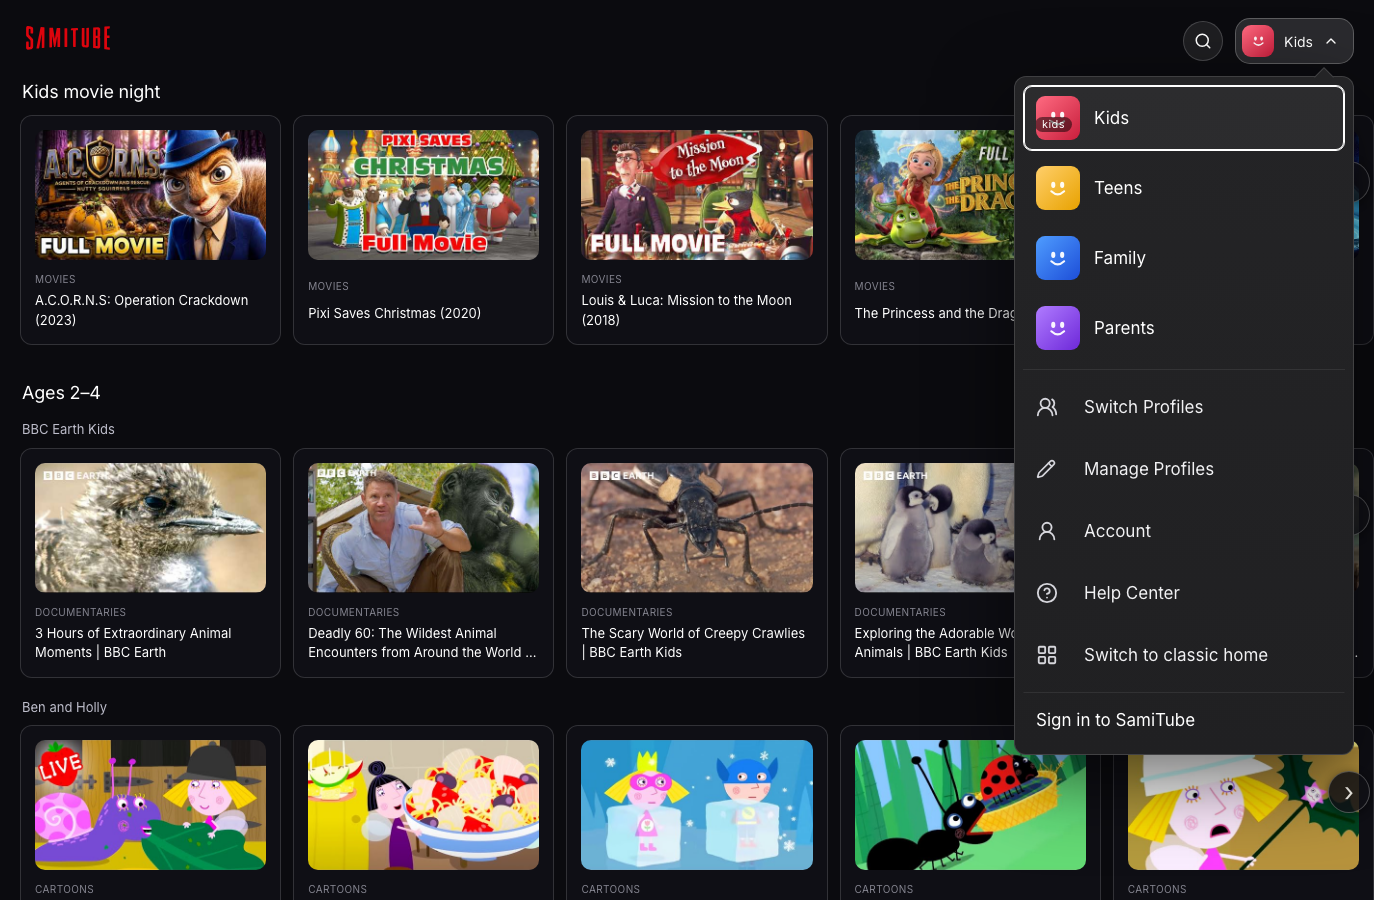Viewport: 1374px width, 900px height.
Task: Choose Switch Profiles from menu
Action: (x=1184, y=407)
